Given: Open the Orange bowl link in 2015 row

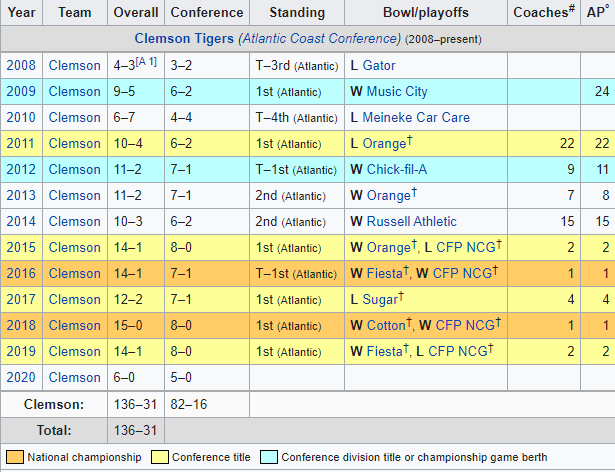Looking at the screenshot, I should click(389, 247).
